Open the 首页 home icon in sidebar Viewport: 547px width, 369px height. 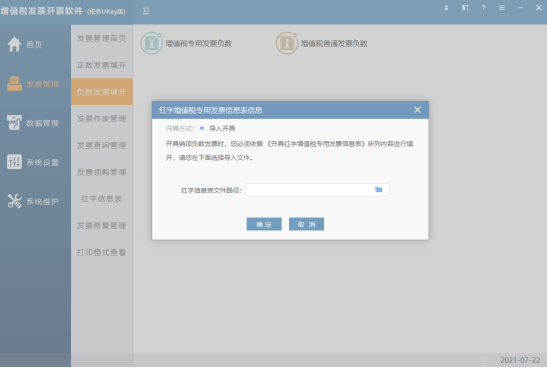[x=14, y=44]
